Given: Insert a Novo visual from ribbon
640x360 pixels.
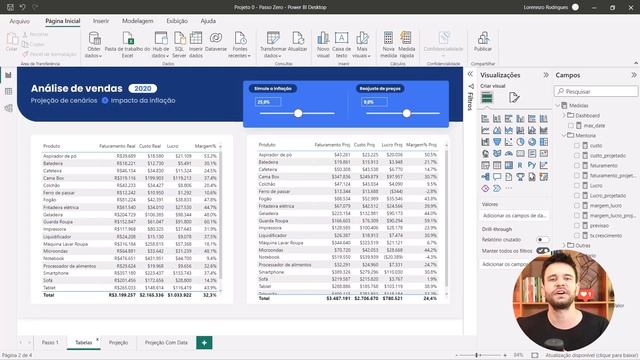Looking at the screenshot, I should (323, 44).
